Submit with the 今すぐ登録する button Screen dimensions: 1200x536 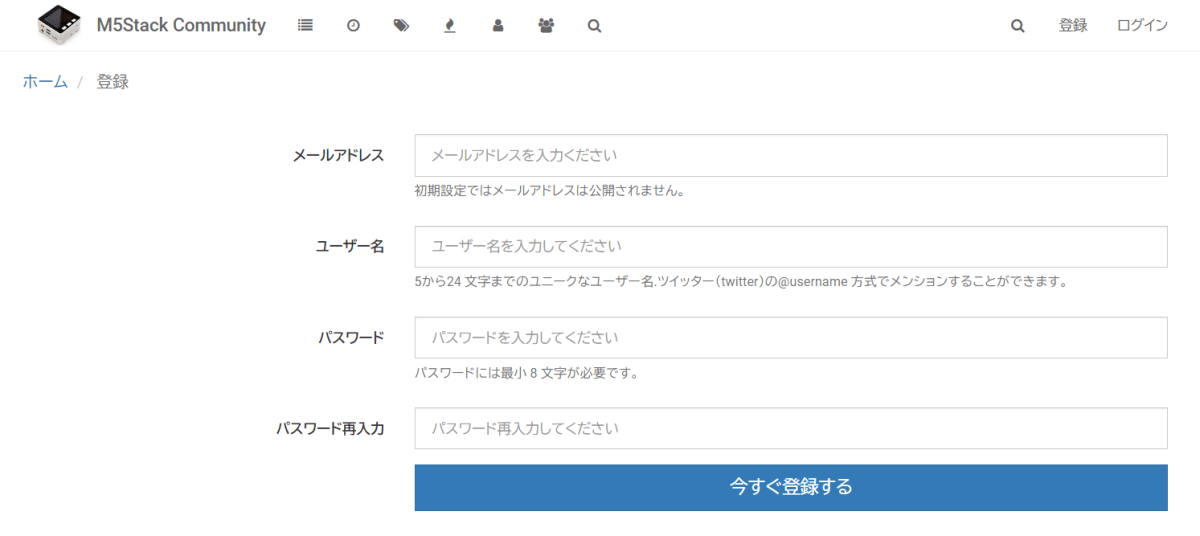791,487
